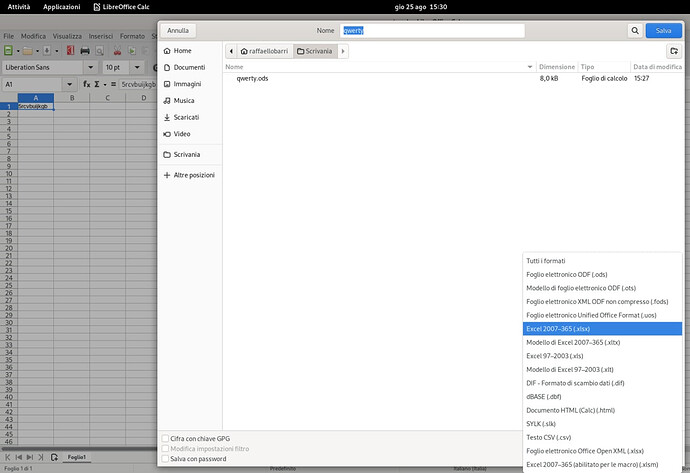
Task: Open Home in the places sidebar
Action: (x=190, y=51)
